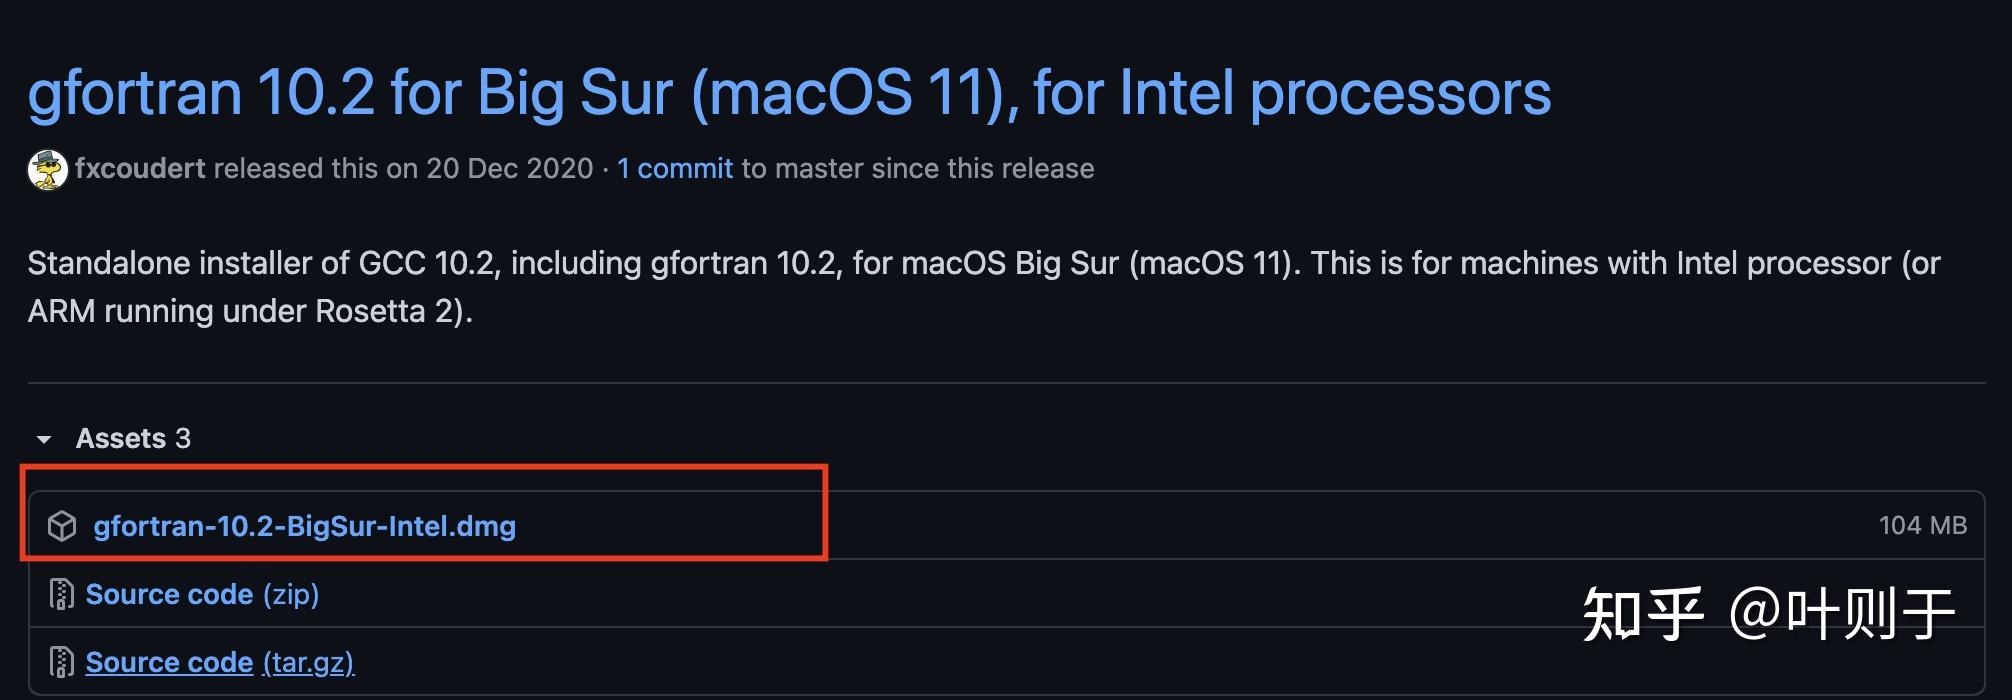Screen dimensions: 2012x700
Task: Download gfortran-10.2-BigSur-Intel.dmg
Action: pos(304,525)
